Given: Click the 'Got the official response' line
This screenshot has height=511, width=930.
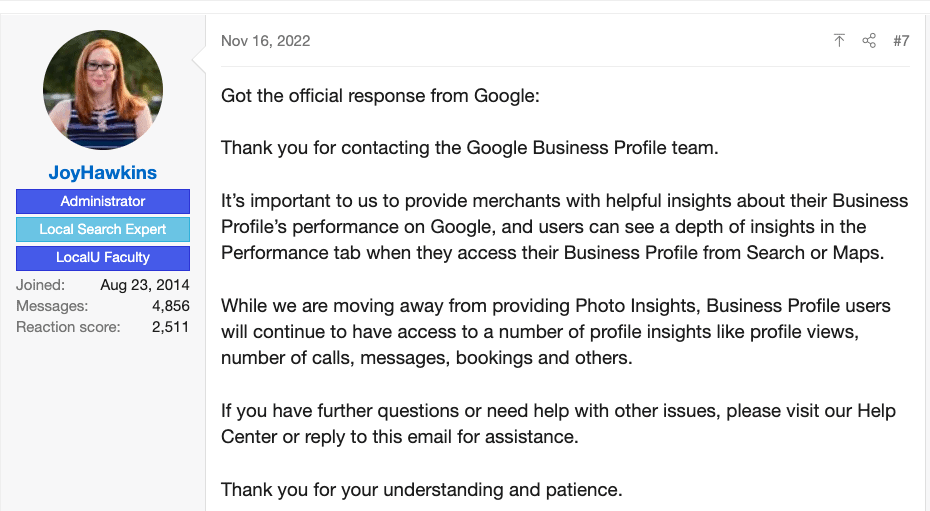Looking at the screenshot, I should click(380, 95).
